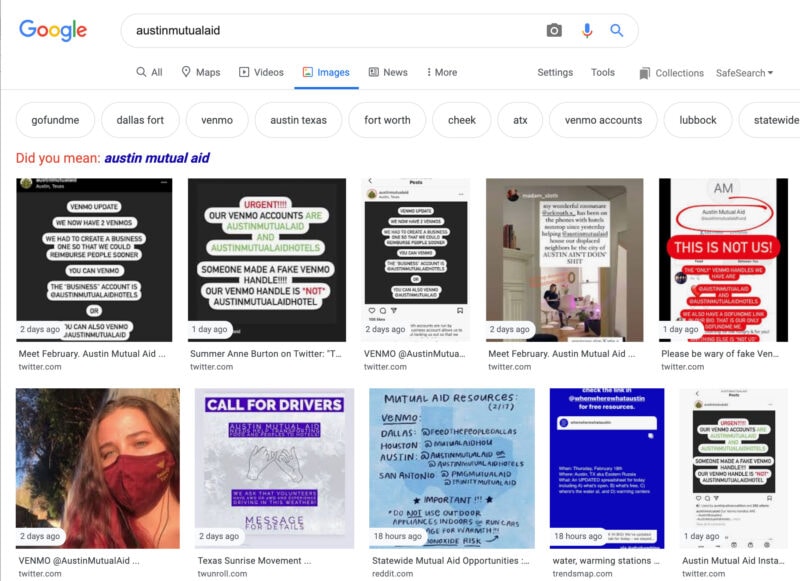The image size is (800, 581).
Task: Open the THIS IS NOT US image
Action: (x=723, y=260)
